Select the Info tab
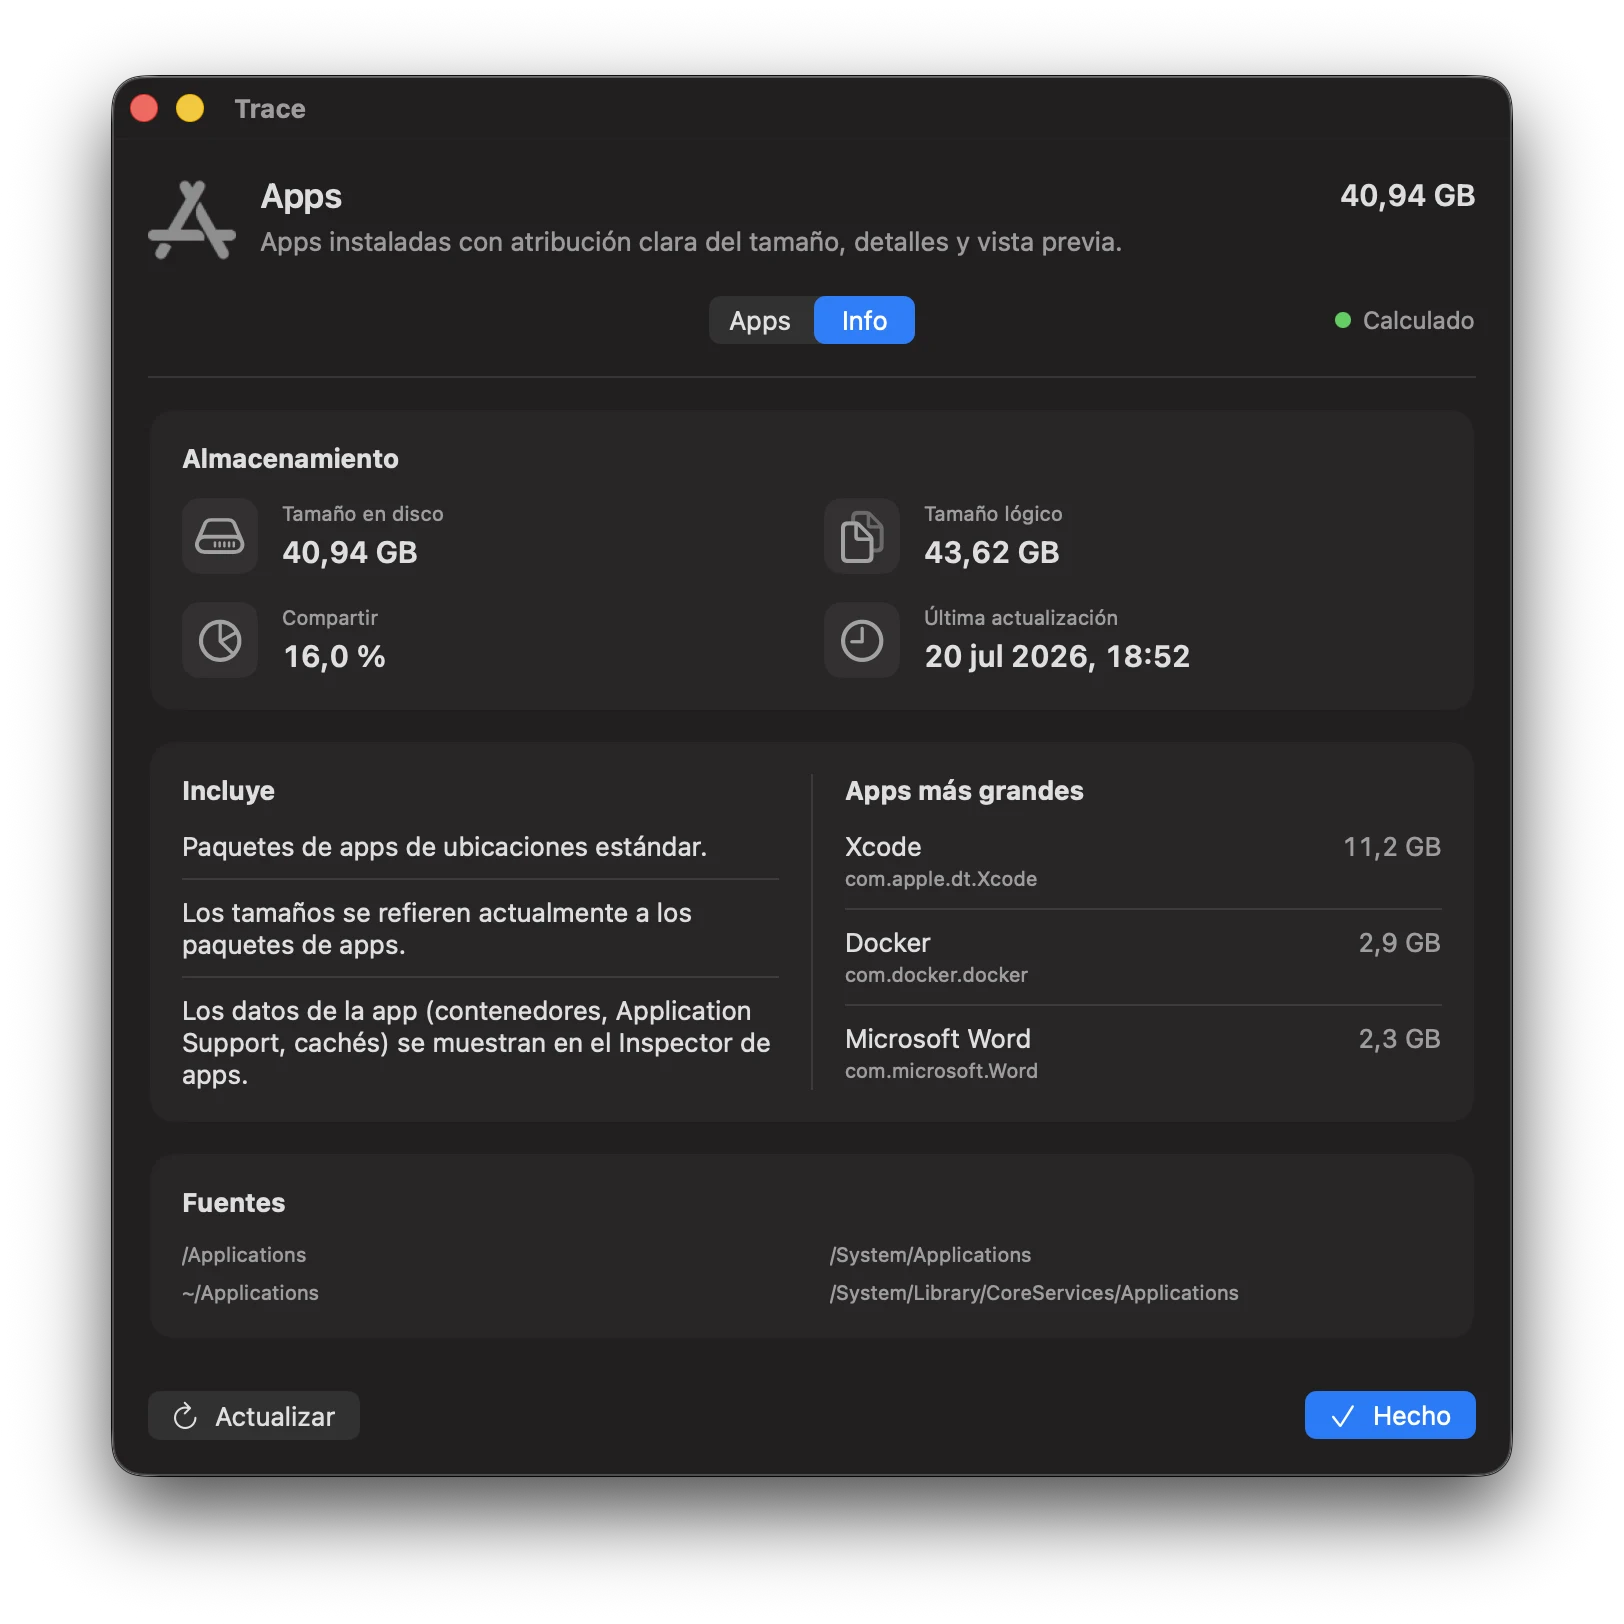 (x=864, y=320)
